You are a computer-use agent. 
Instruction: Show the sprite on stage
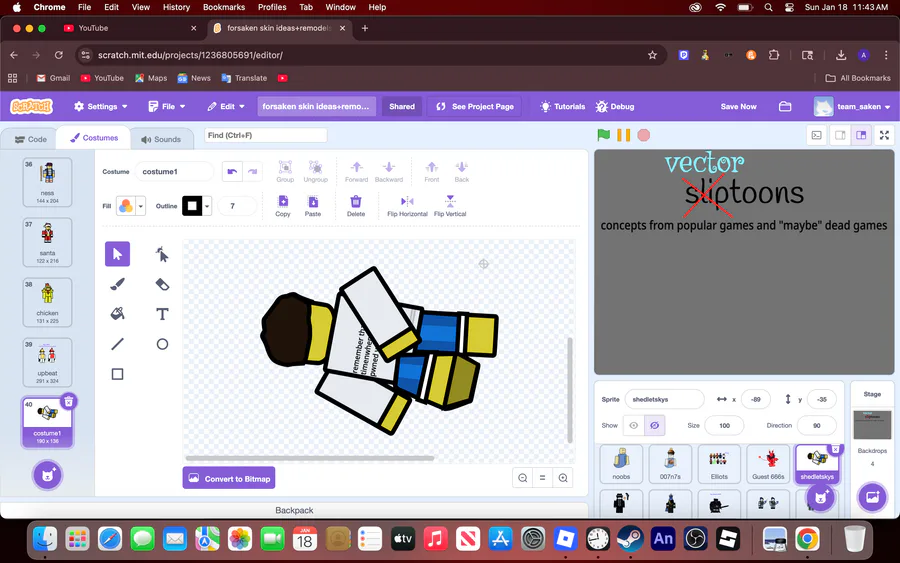[x=634, y=425]
